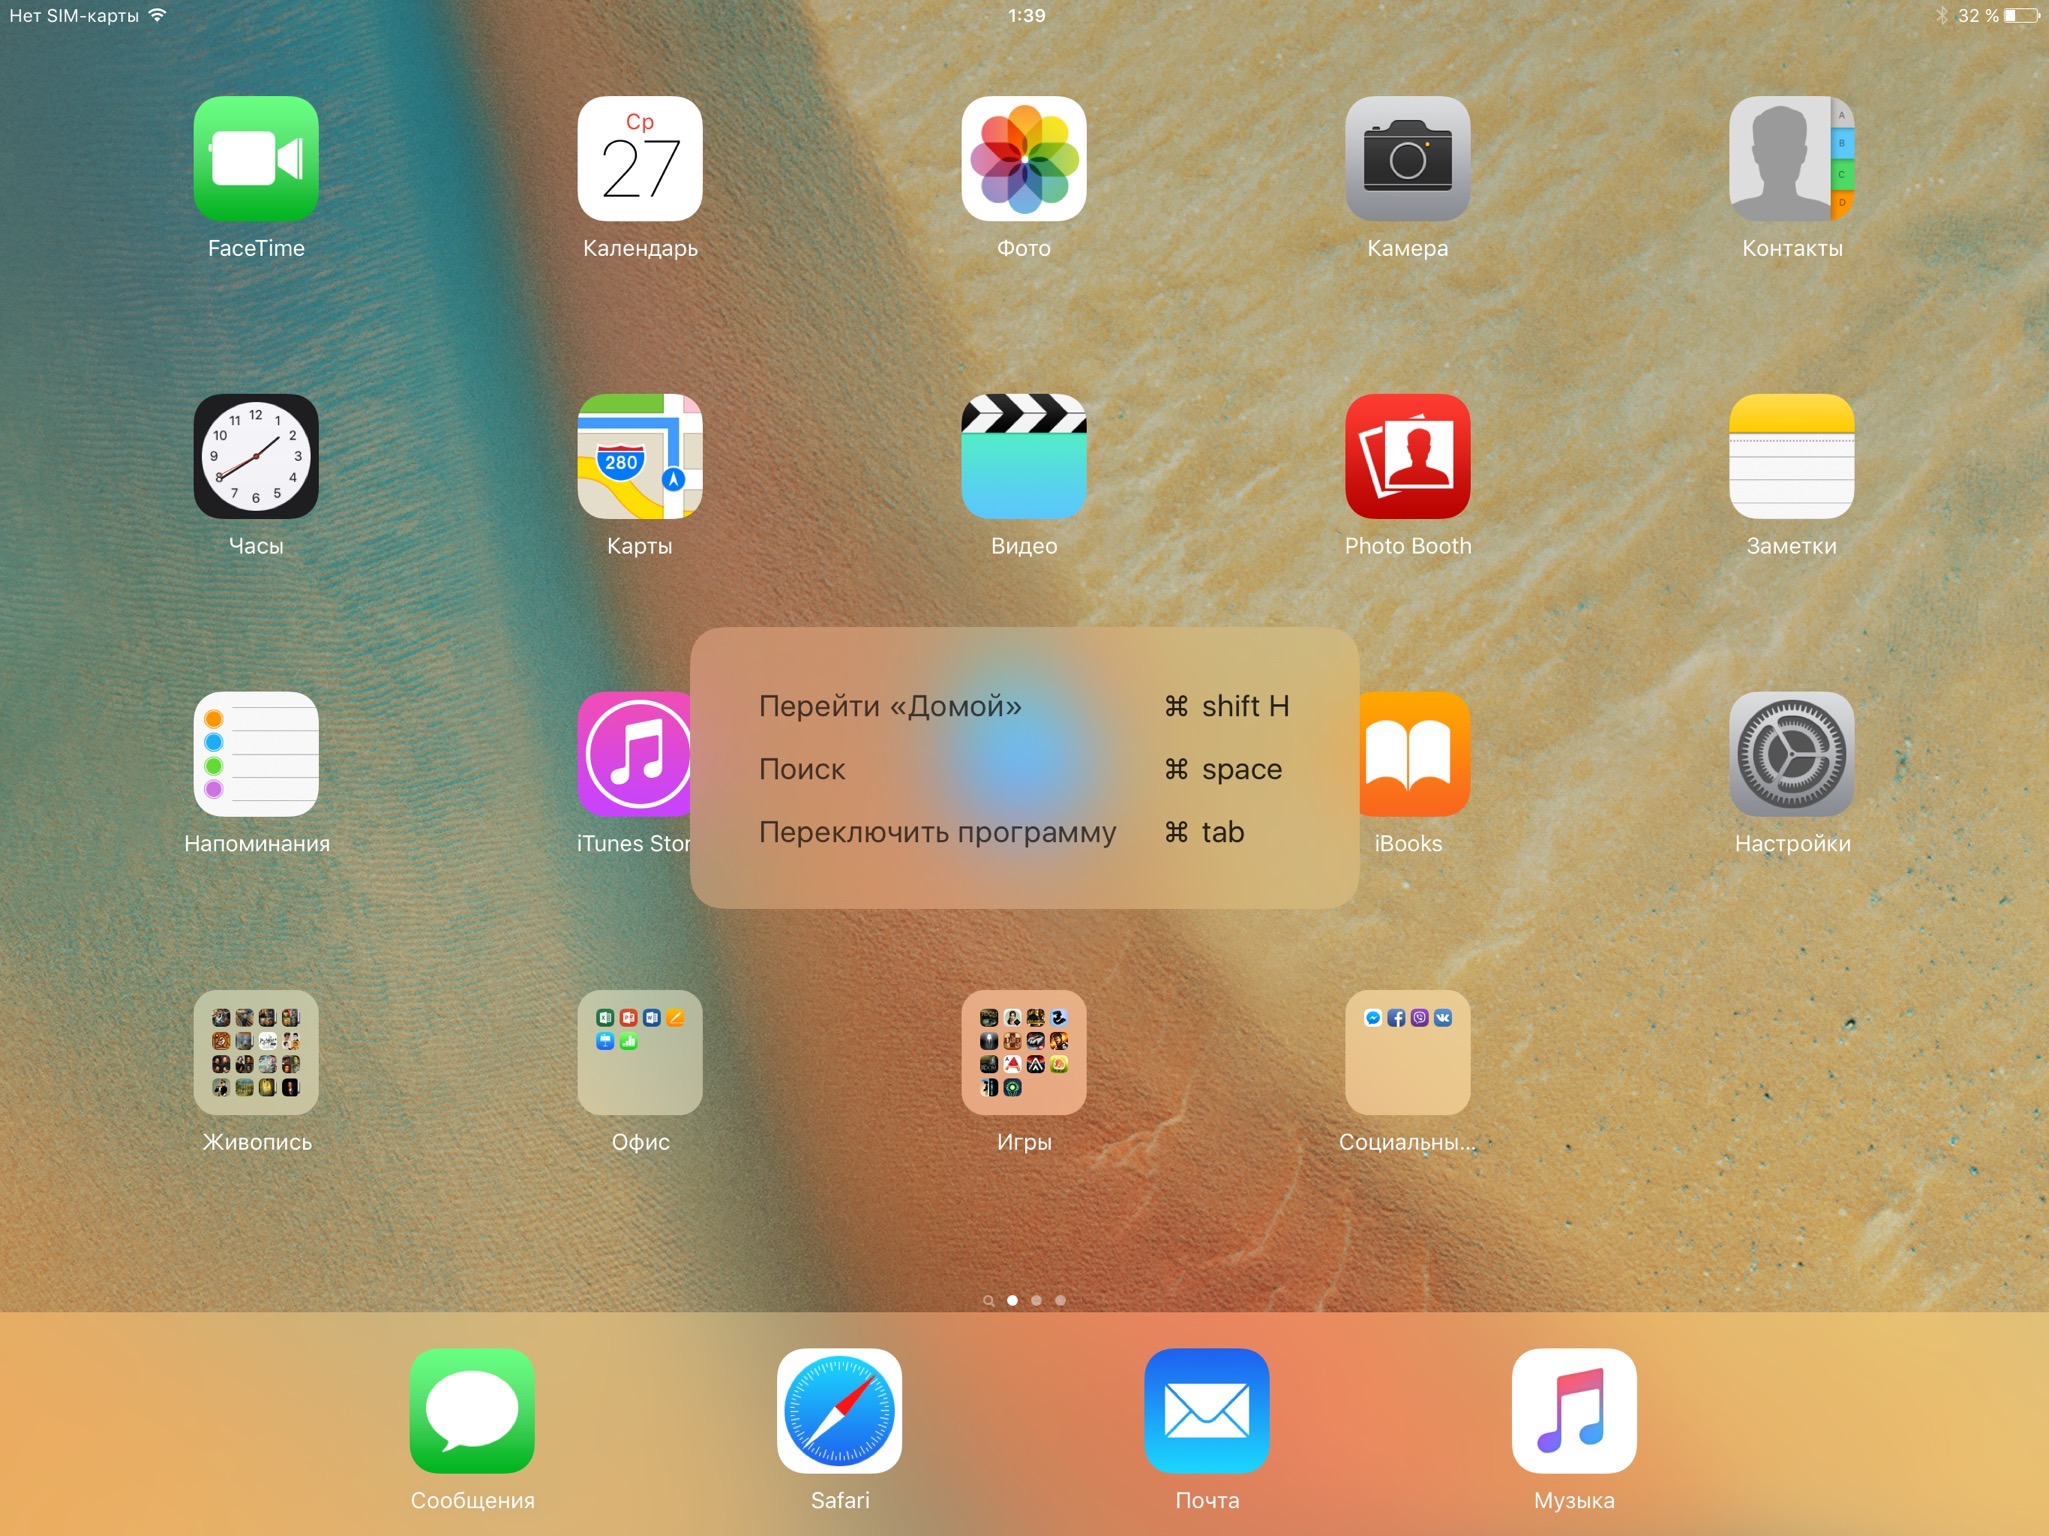Open the Contacts app

[1791, 158]
